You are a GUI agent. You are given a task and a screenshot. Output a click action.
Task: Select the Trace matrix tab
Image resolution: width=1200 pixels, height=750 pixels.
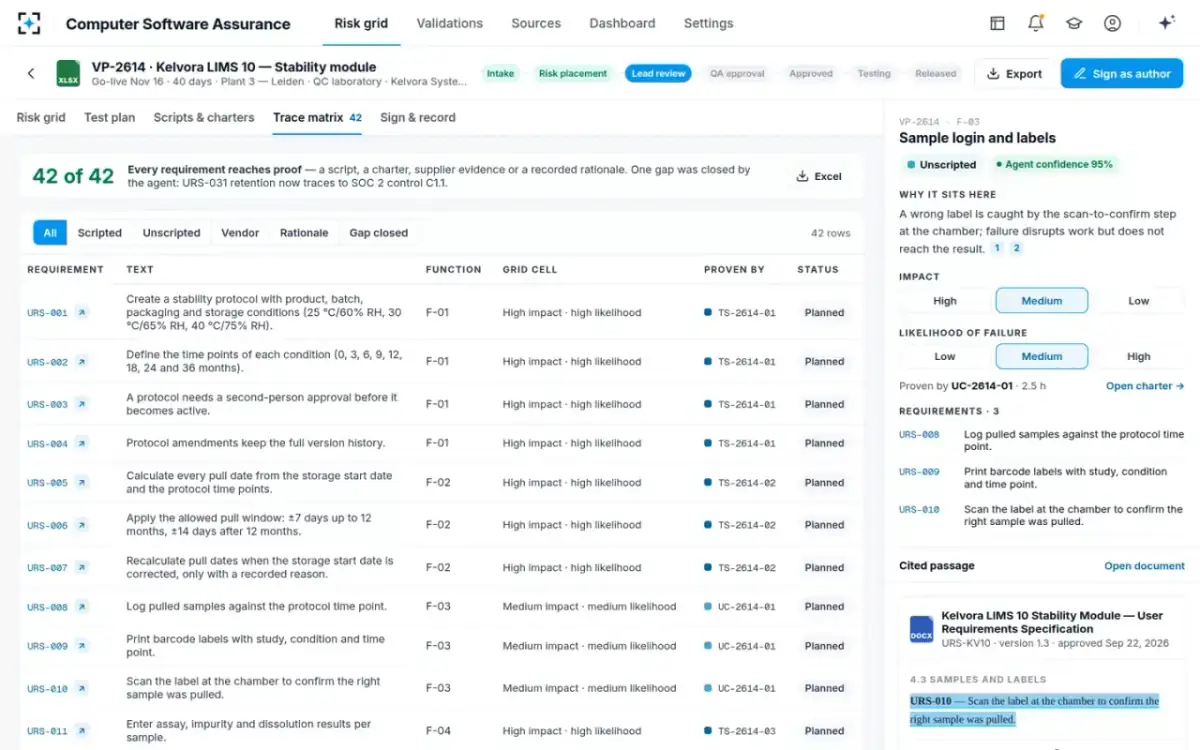pyautogui.click(x=317, y=117)
